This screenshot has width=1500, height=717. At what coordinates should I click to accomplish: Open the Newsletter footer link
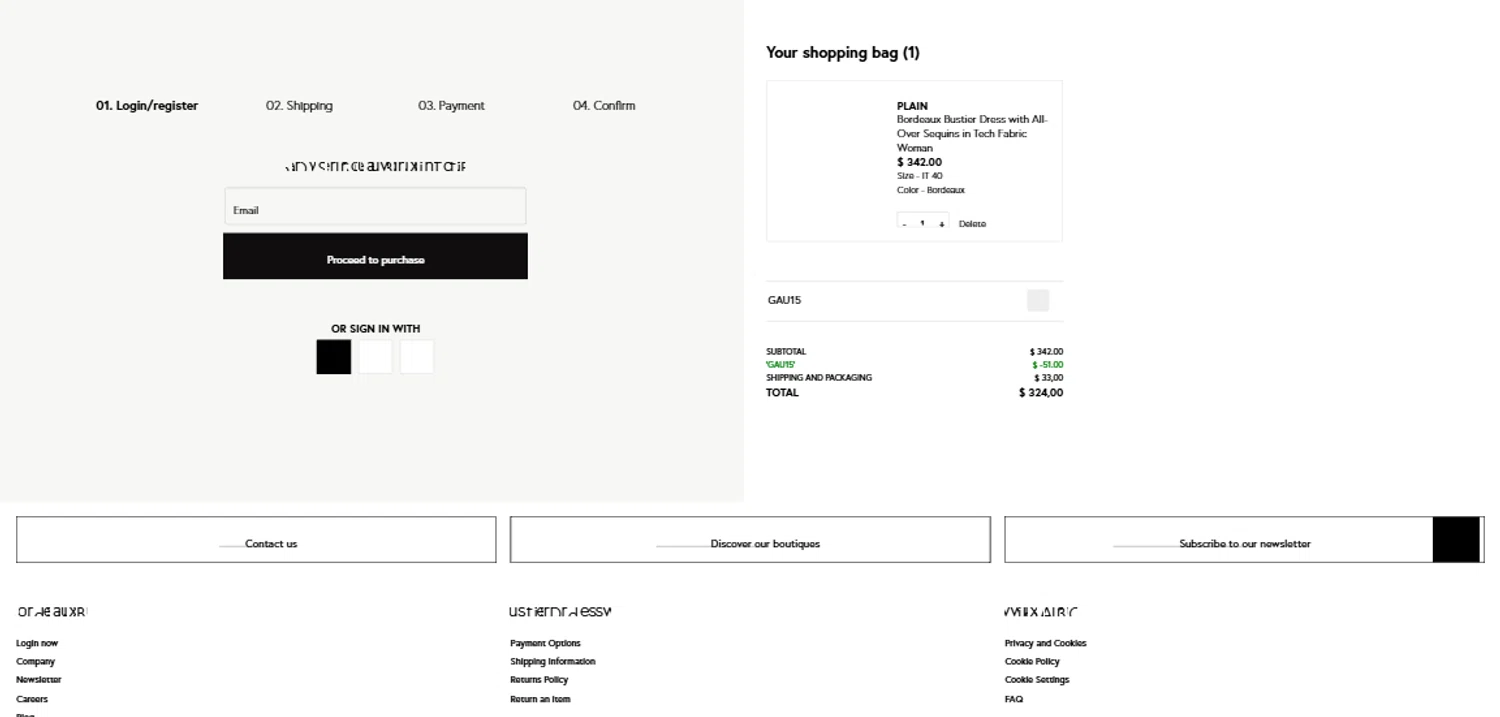(38, 679)
